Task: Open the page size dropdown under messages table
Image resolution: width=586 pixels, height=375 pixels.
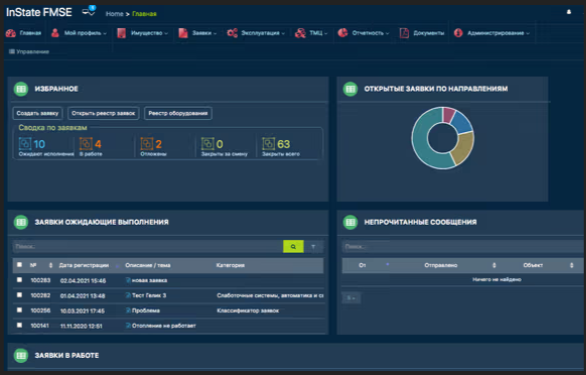Action: click(351, 298)
